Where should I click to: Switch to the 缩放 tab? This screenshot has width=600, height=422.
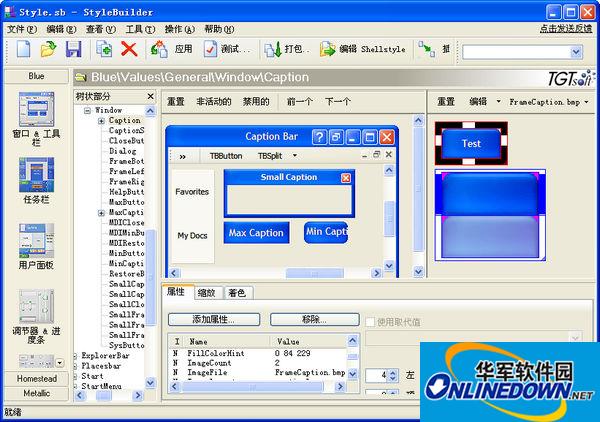pyautogui.click(x=207, y=293)
